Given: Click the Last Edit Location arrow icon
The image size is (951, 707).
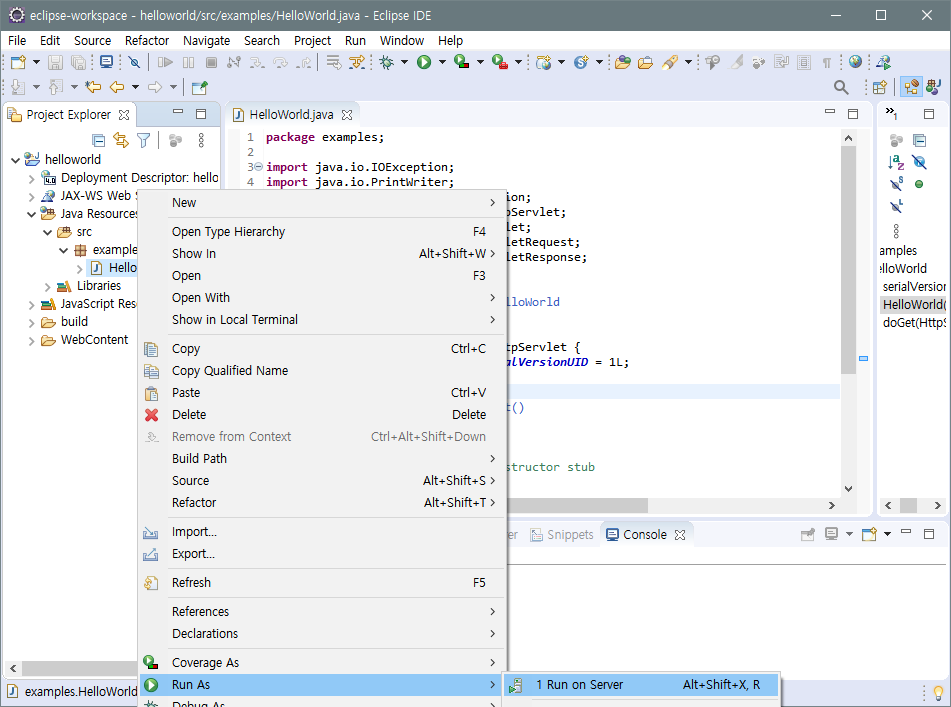Looking at the screenshot, I should (93, 87).
